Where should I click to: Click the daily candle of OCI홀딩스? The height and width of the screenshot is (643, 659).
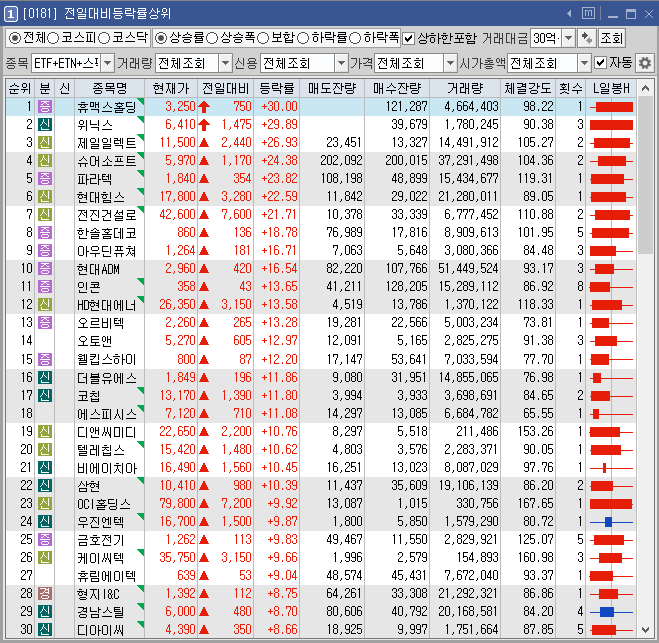point(611,503)
